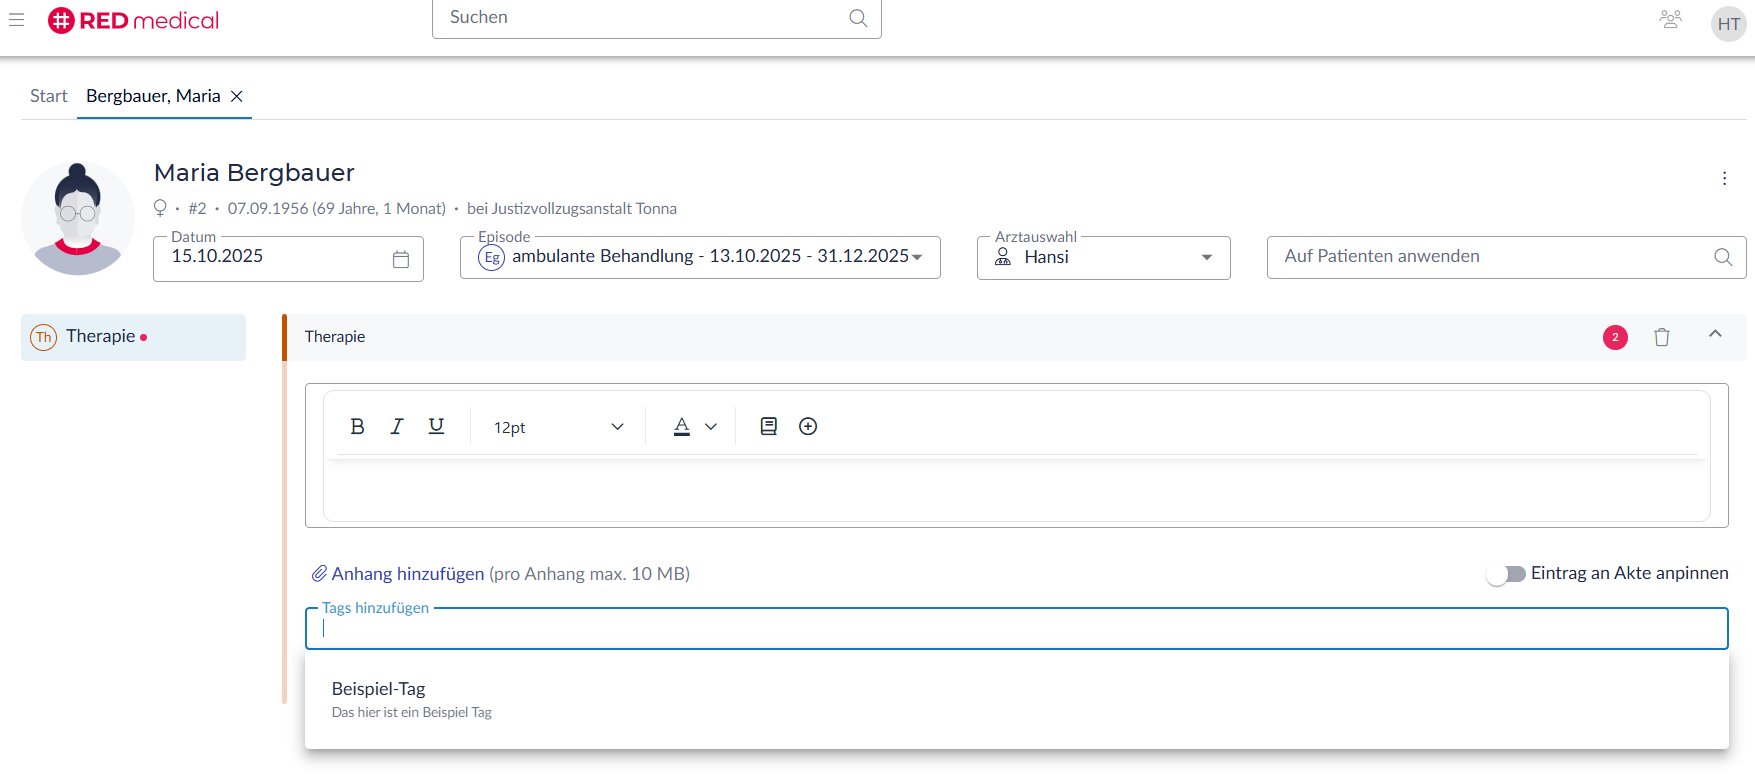This screenshot has width=1755, height=780.
Task: Apply underline formatting in the editor
Action: (x=436, y=426)
